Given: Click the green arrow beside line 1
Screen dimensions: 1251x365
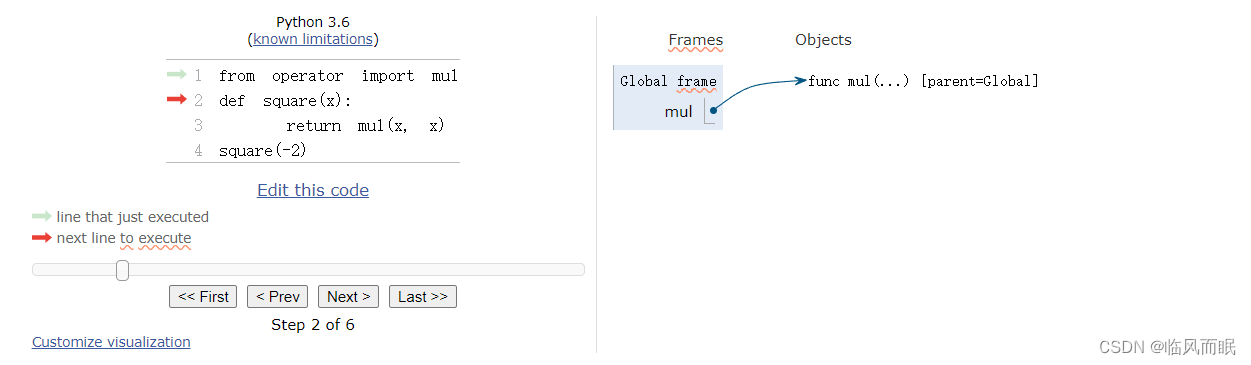Looking at the screenshot, I should tap(176, 75).
